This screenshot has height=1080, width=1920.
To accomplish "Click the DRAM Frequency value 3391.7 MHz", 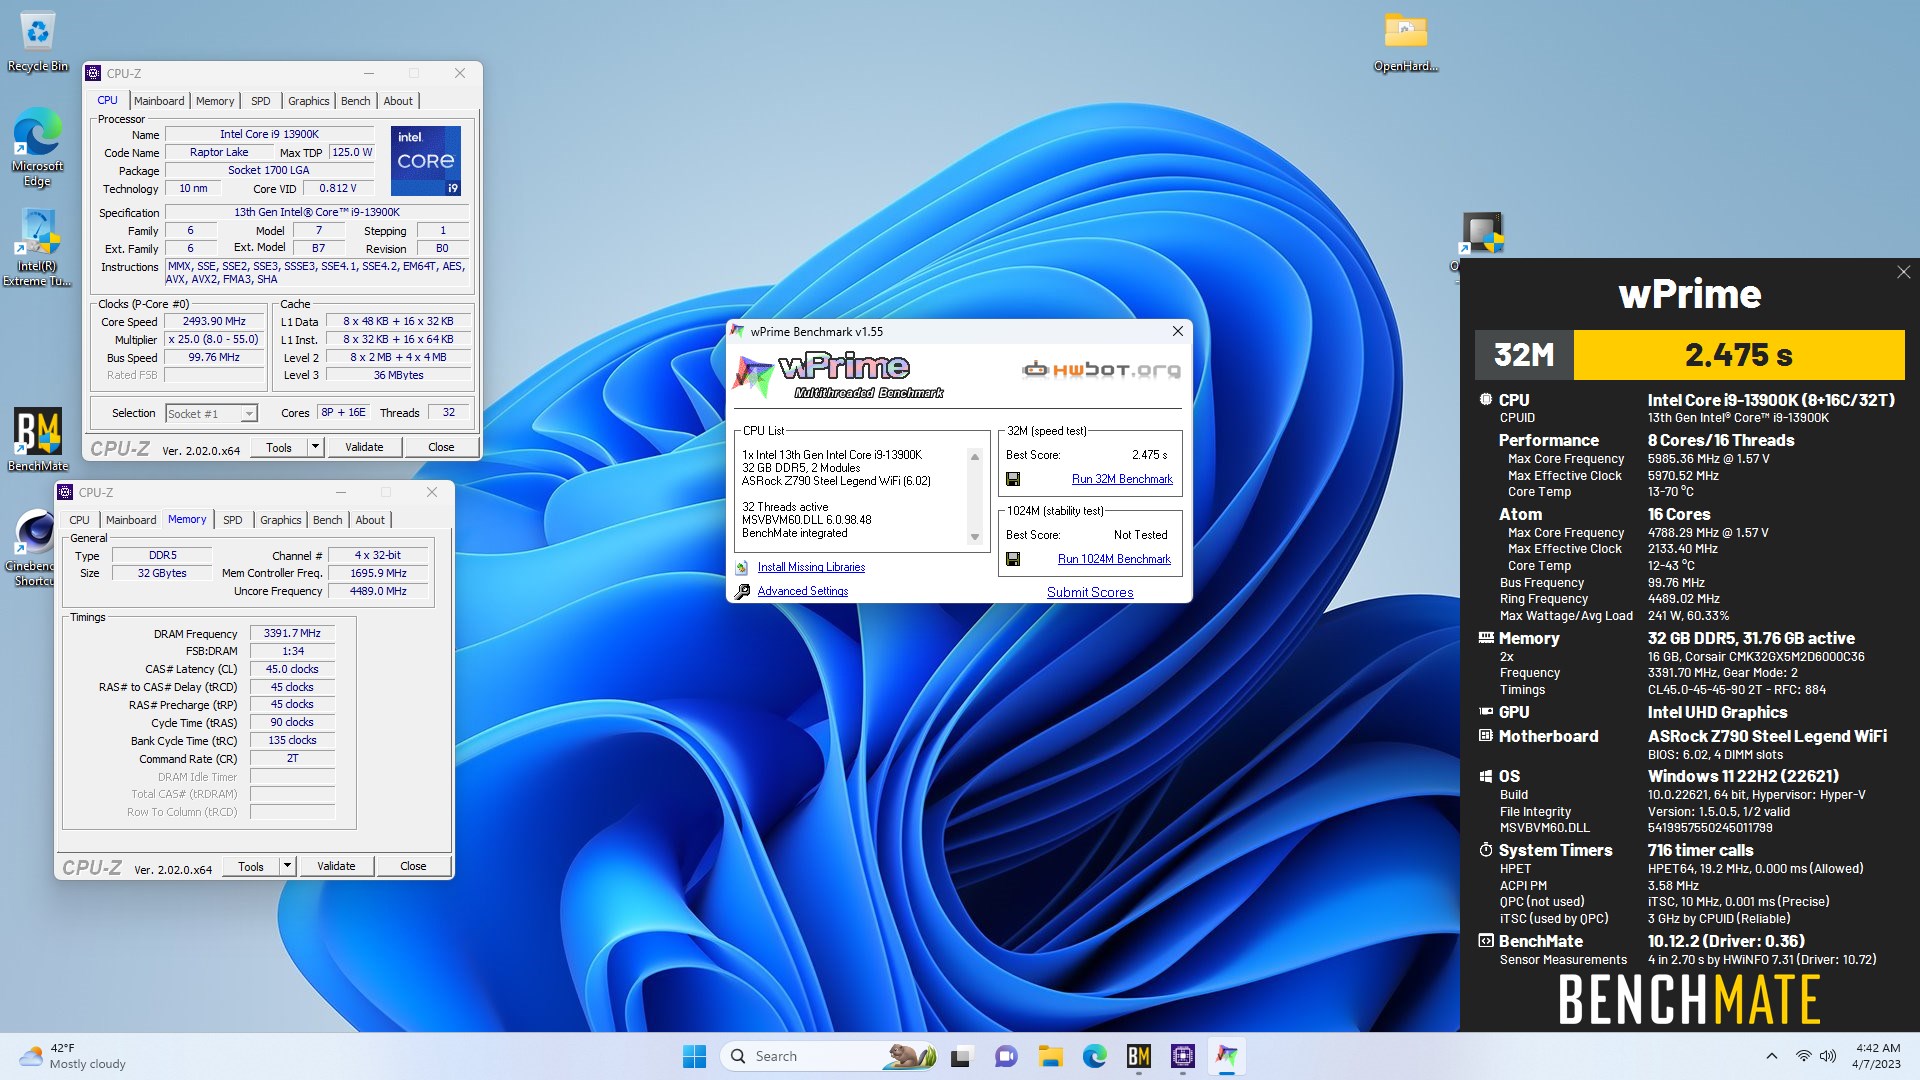I will 292,633.
